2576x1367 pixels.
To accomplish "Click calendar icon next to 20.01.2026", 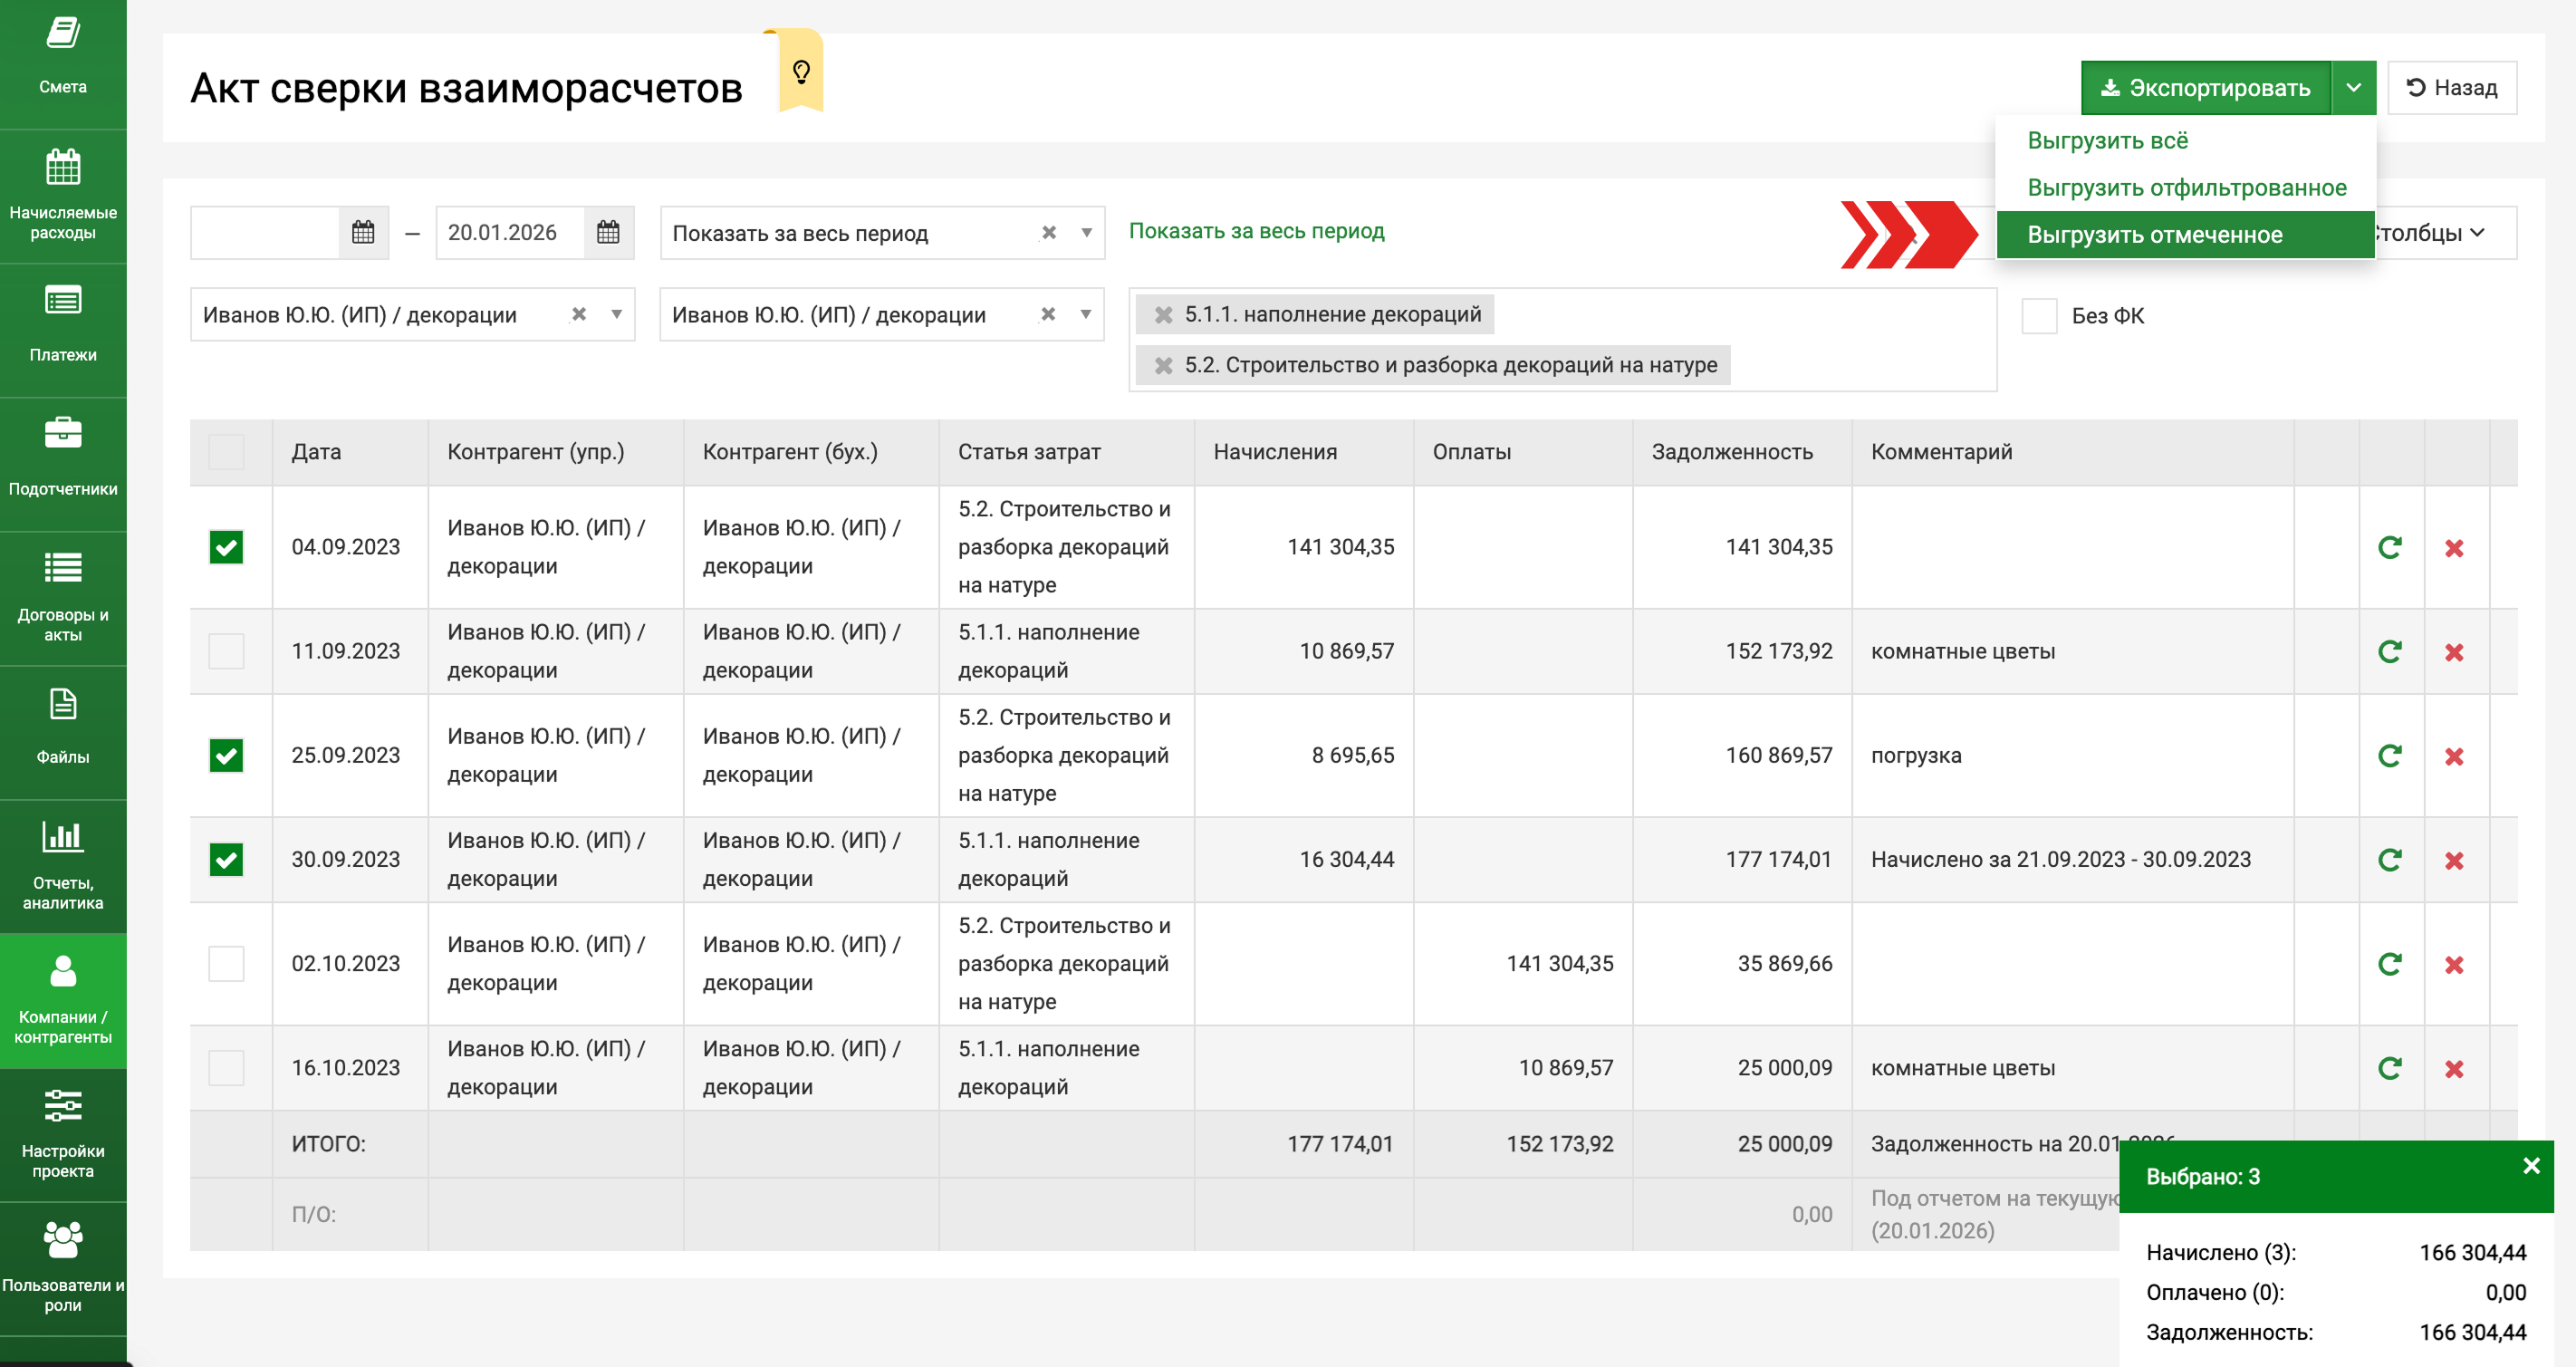I will coord(608,233).
